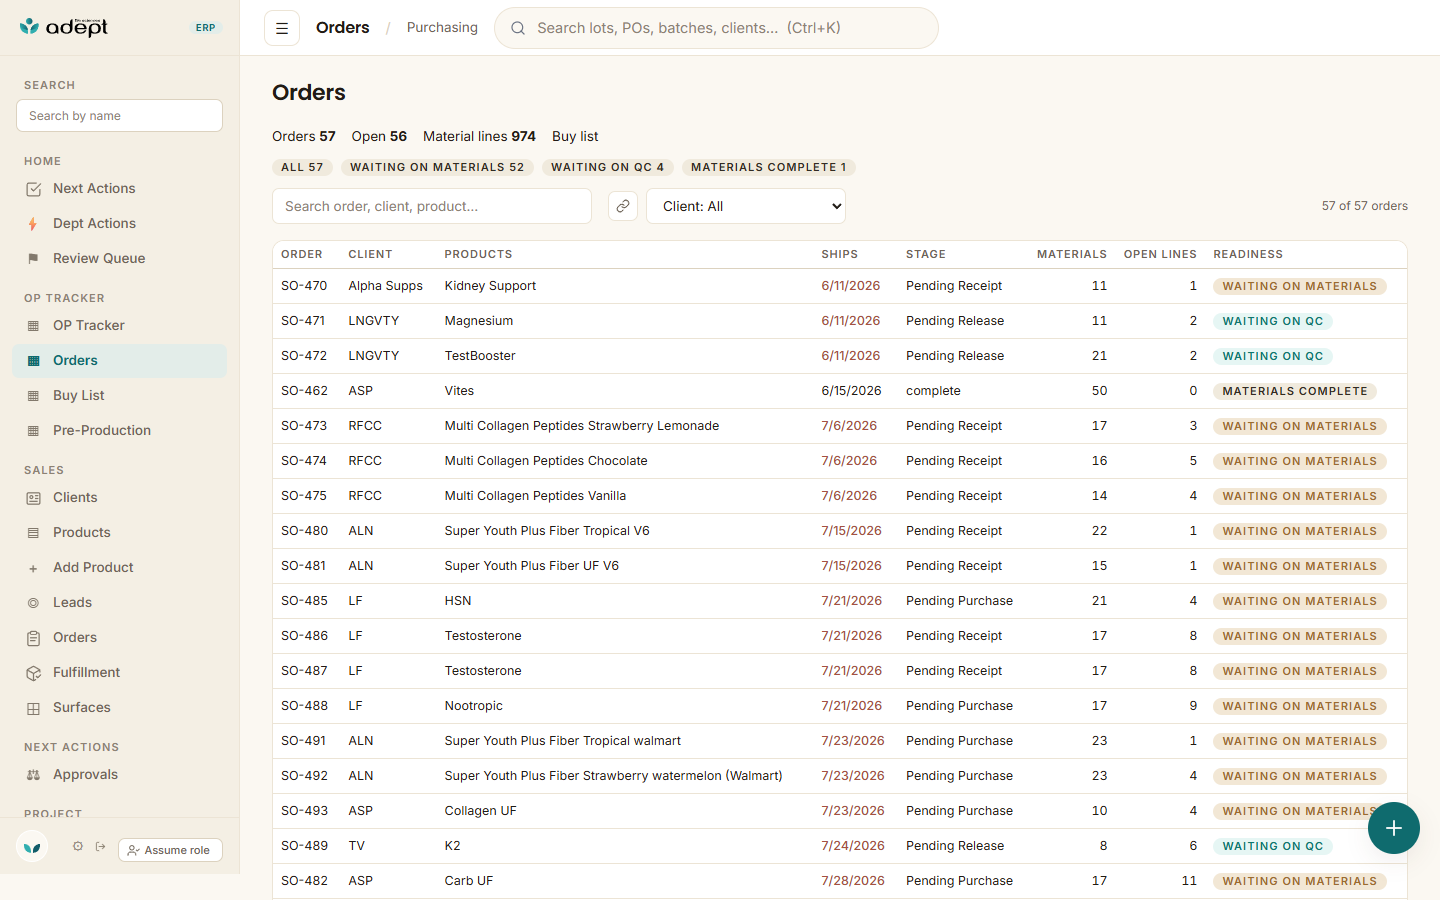Click Collagen UF in SO-493 row

481,811
